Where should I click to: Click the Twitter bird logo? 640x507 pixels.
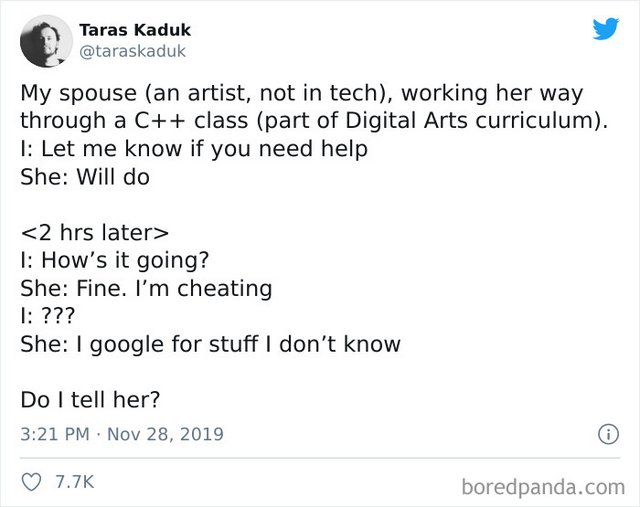tap(606, 29)
